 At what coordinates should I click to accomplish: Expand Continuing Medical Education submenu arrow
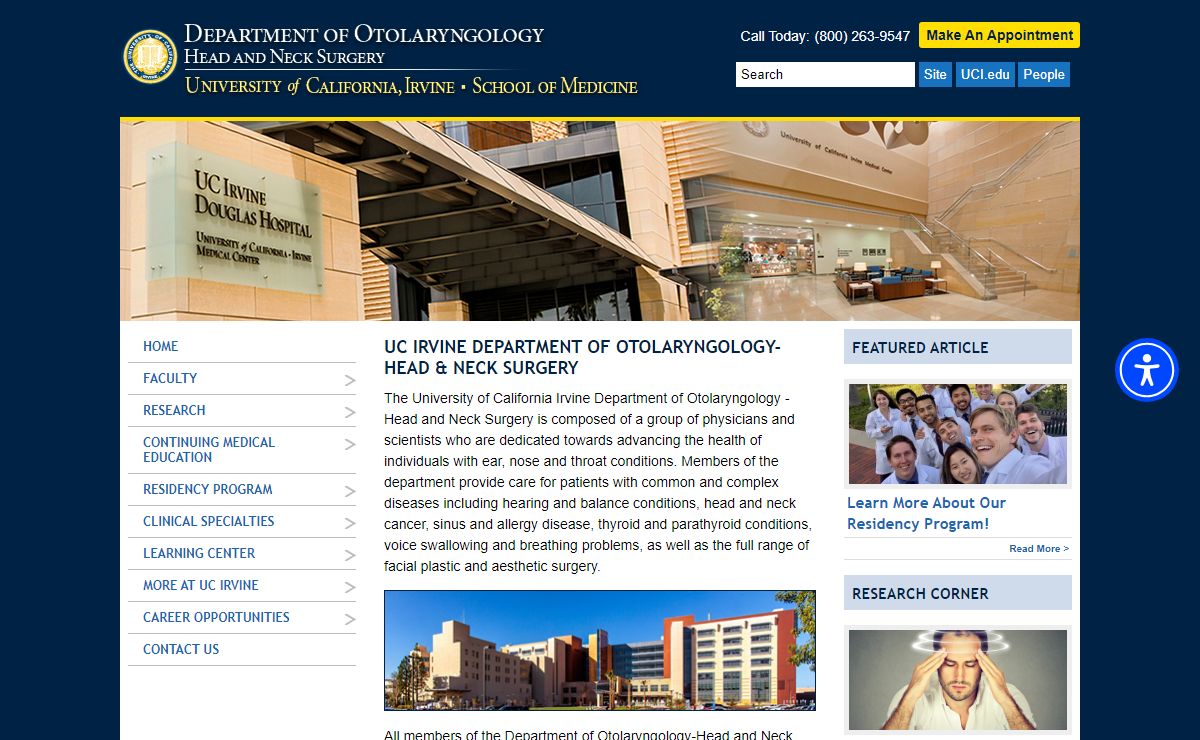click(x=350, y=444)
